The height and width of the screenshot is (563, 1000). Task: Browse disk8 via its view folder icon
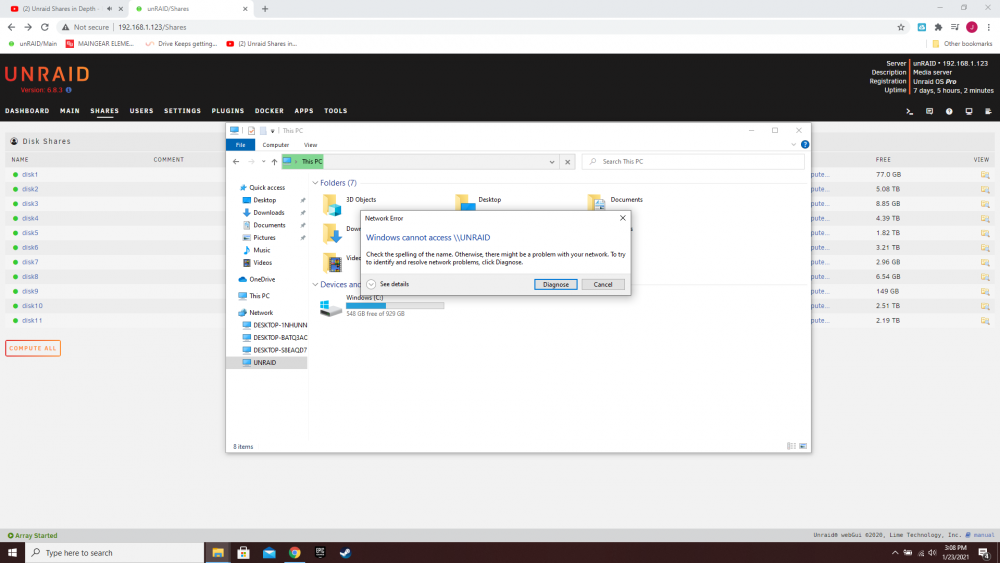(985, 277)
